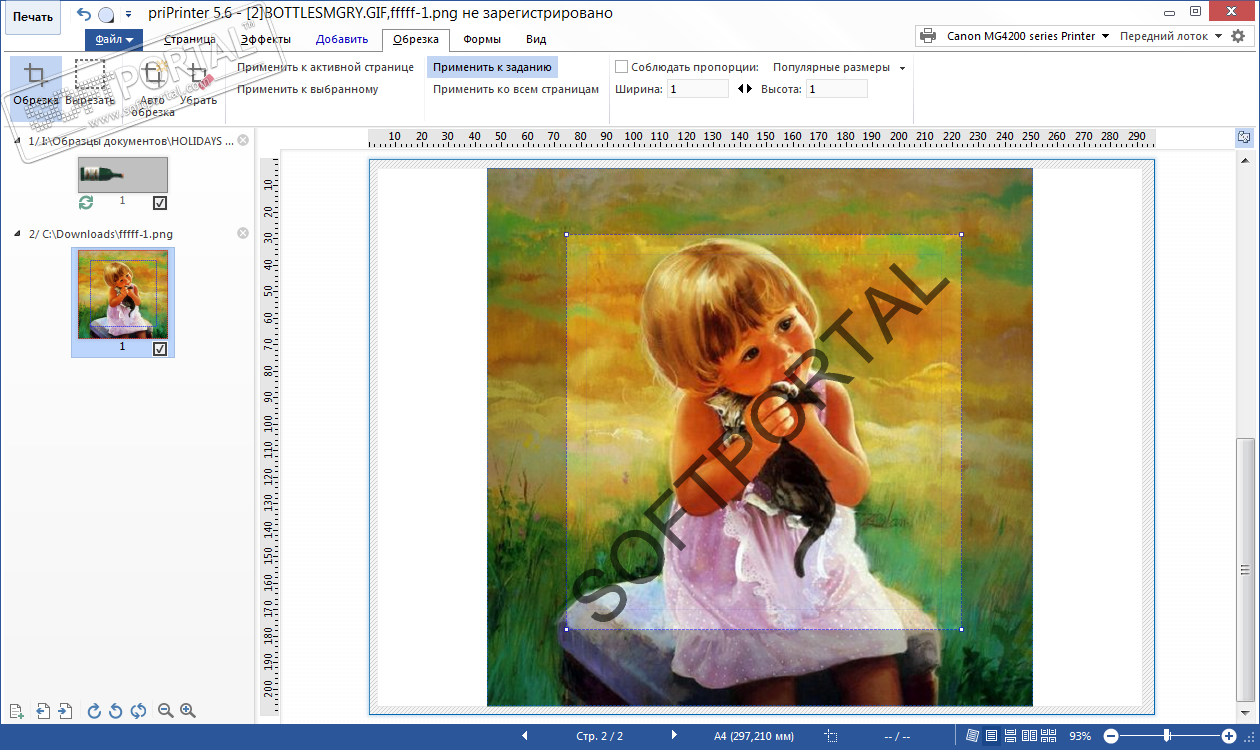This screenshot has width=1260, height=750.
Task: Run the Авто обрезка auto crop tool
Action: 153,88
